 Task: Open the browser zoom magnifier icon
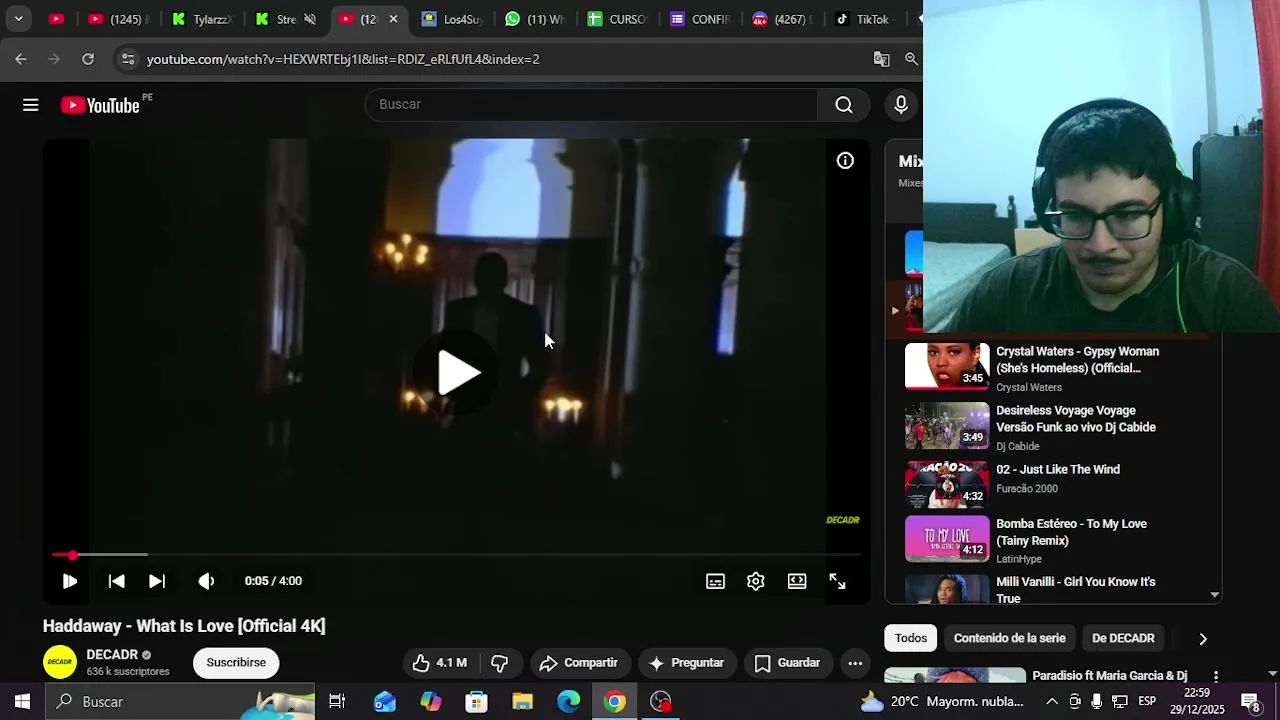pyautogui.click(x=911, y=59)
